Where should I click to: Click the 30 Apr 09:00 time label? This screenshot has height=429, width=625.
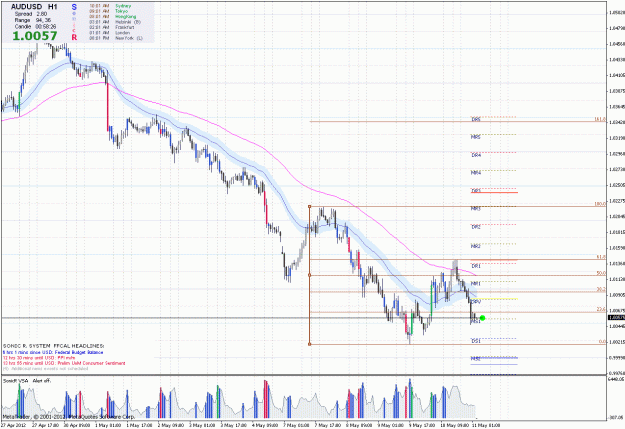tap(78, 426)
